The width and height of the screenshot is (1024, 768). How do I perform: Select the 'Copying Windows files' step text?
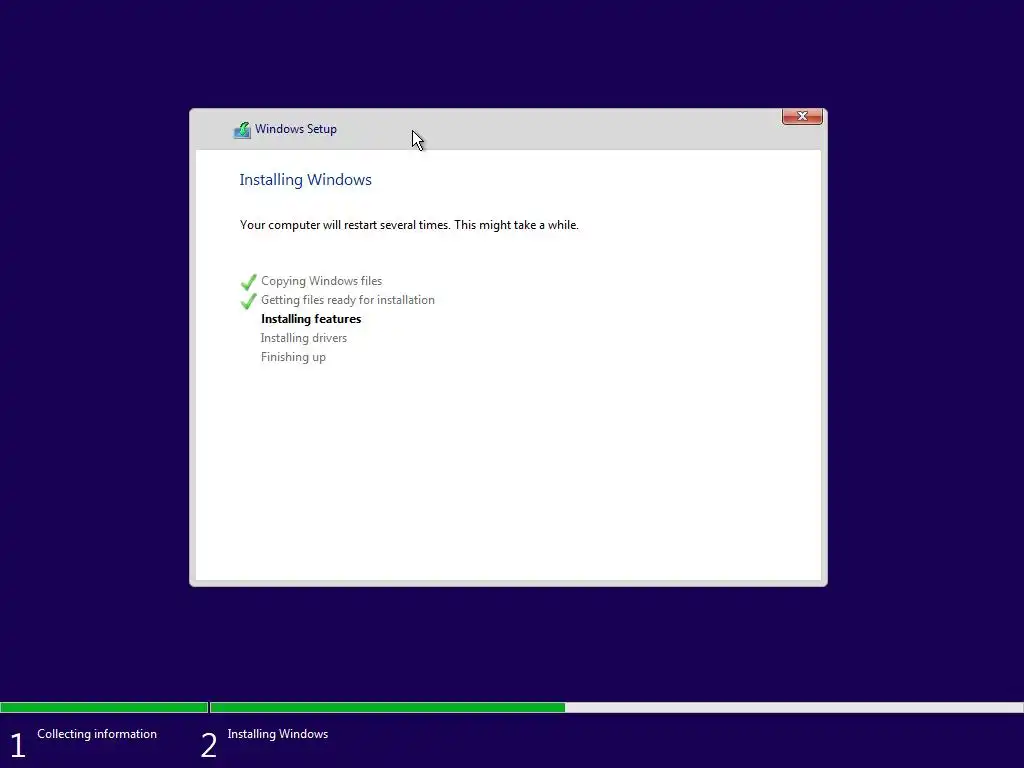[x=321, y=281]
